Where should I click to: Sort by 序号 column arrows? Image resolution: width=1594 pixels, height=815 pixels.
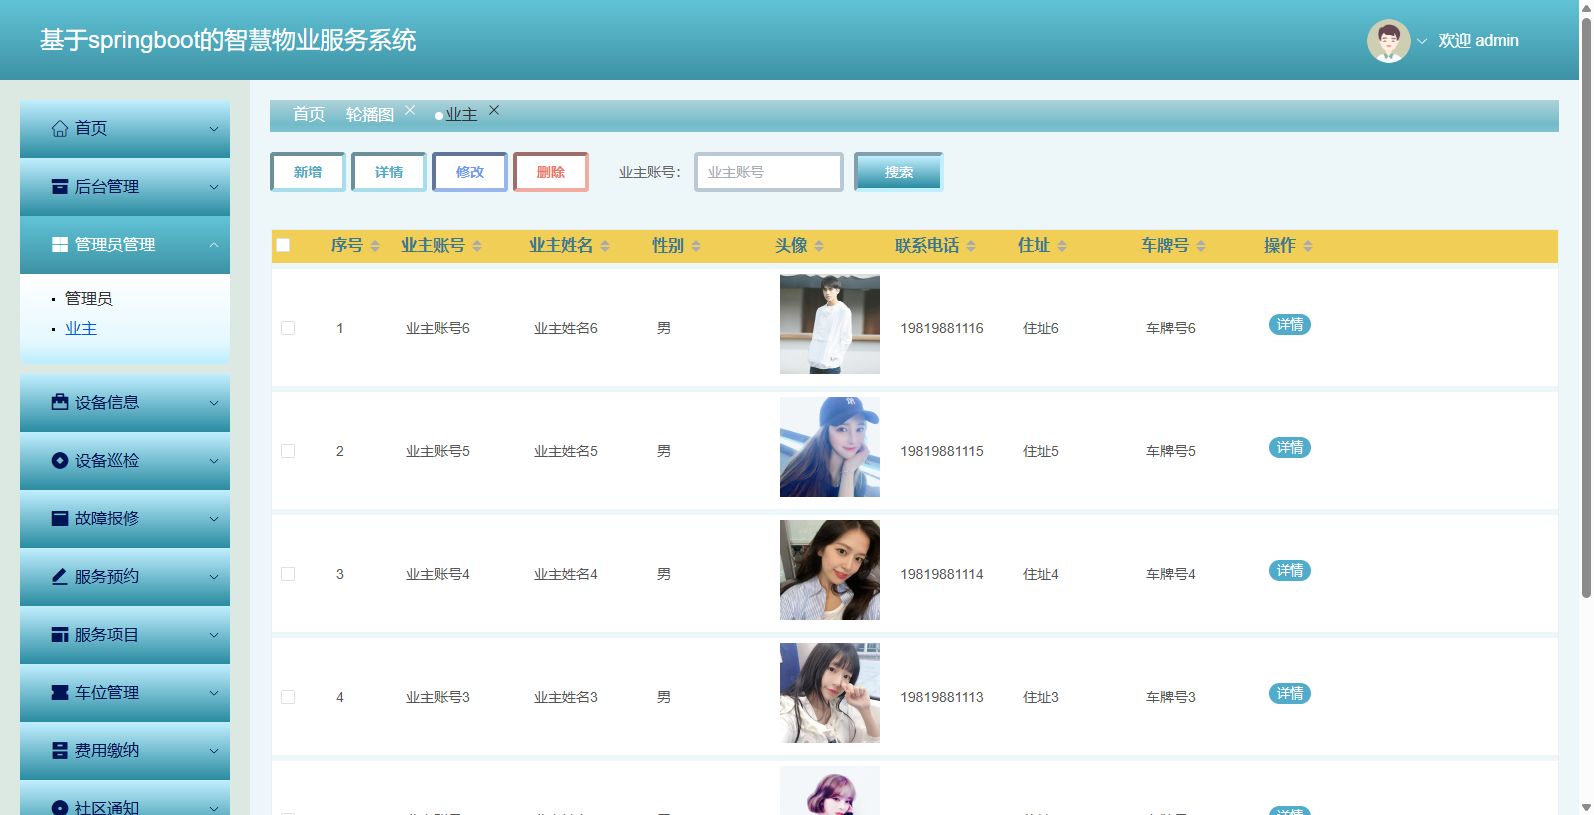tap(375, 246)
